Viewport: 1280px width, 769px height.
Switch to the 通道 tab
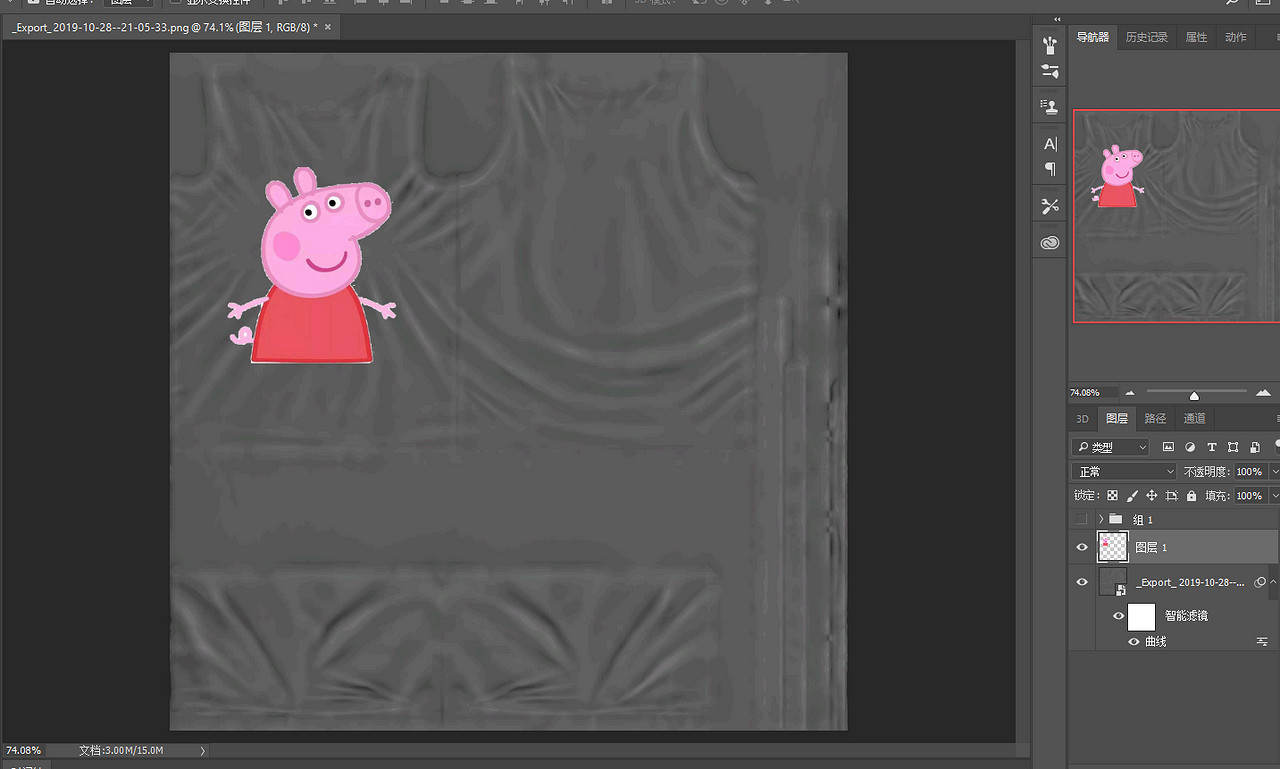pos(1194,419)
